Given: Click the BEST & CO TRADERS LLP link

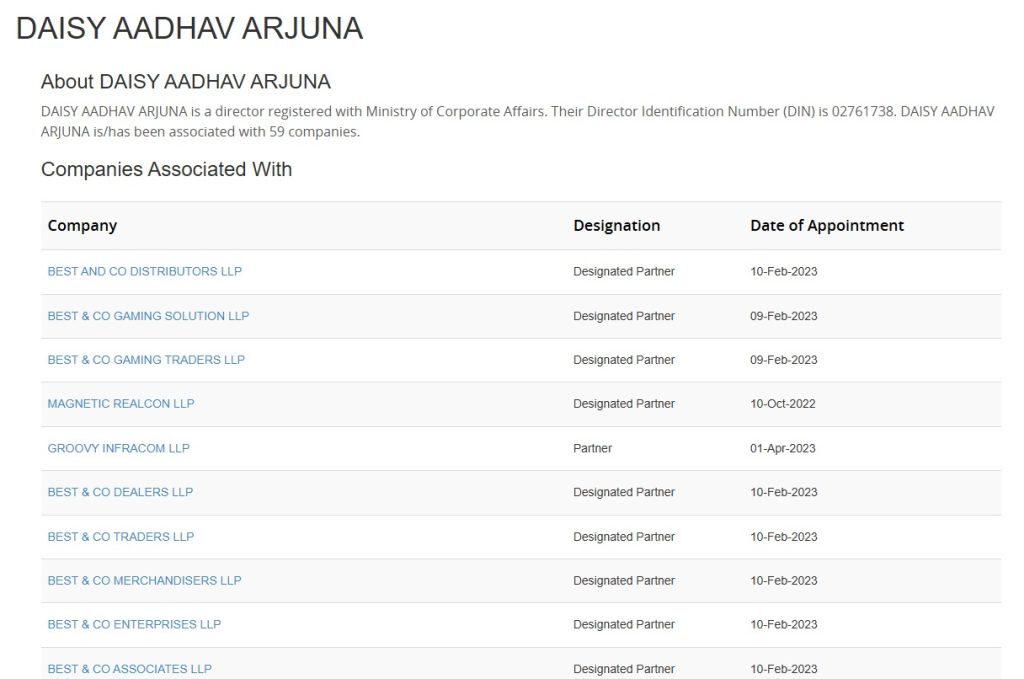Looking at the screenshot, I should tap(121, 536).
